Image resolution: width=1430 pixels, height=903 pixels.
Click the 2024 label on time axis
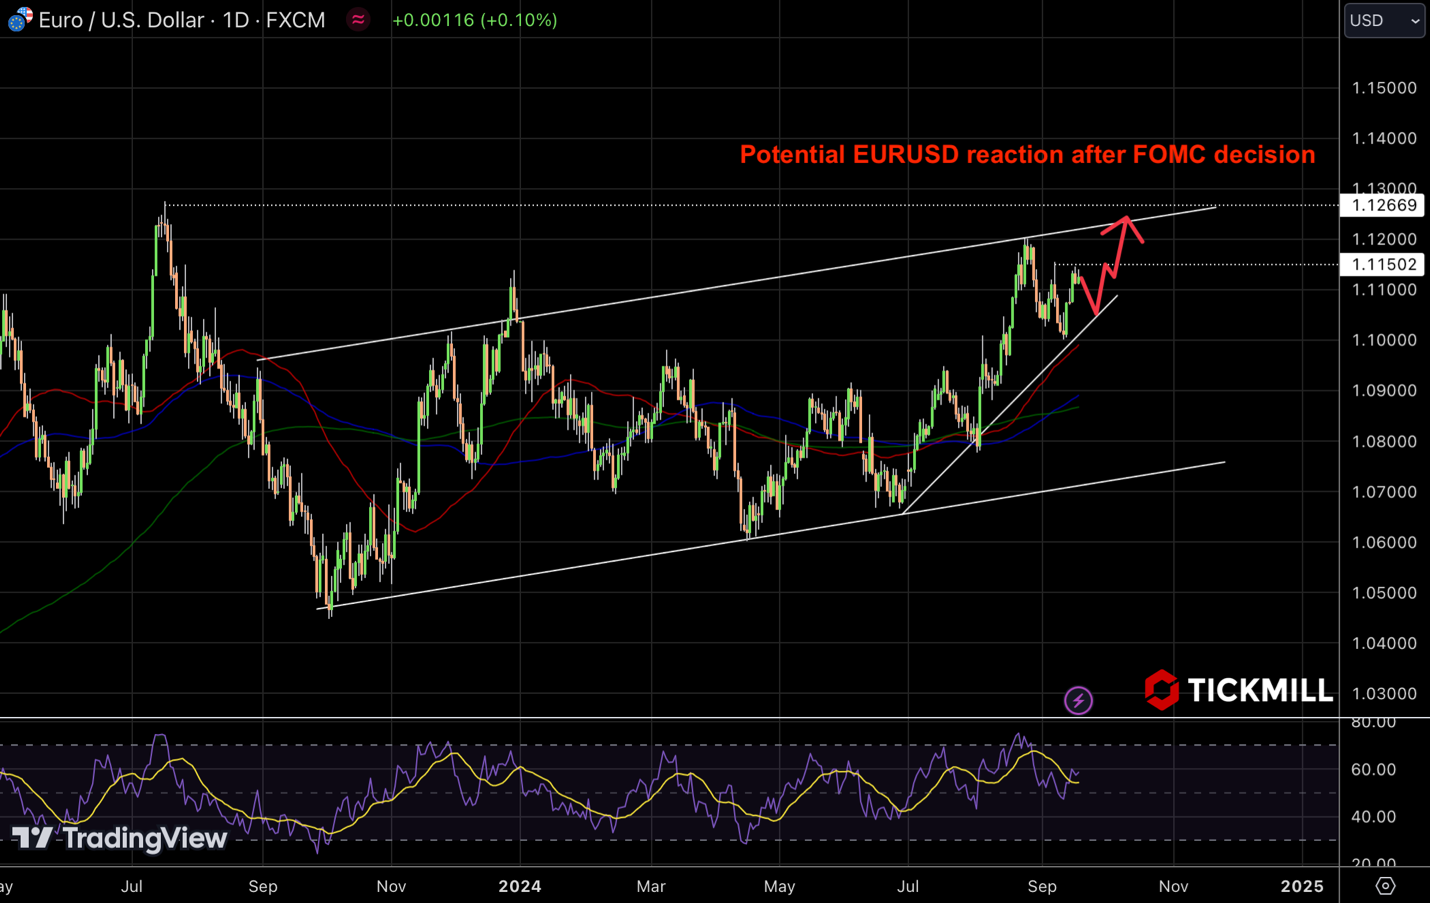point(520,886)
